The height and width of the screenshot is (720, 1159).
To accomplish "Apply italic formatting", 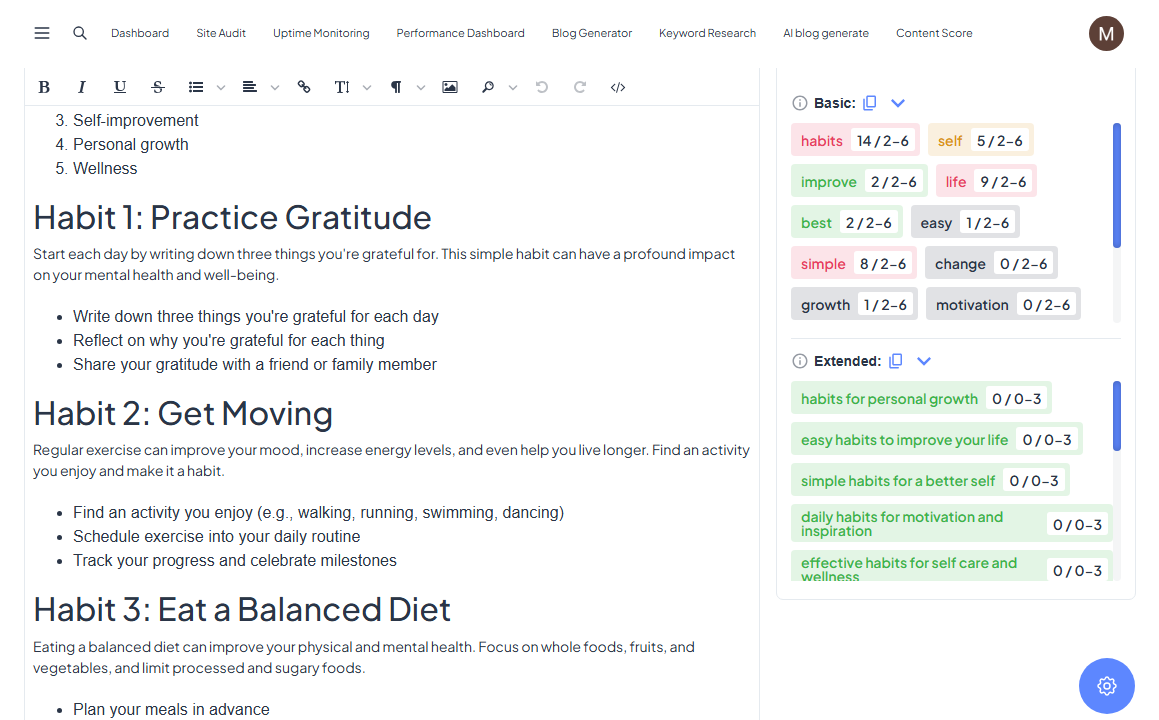I will click(82, 87).
